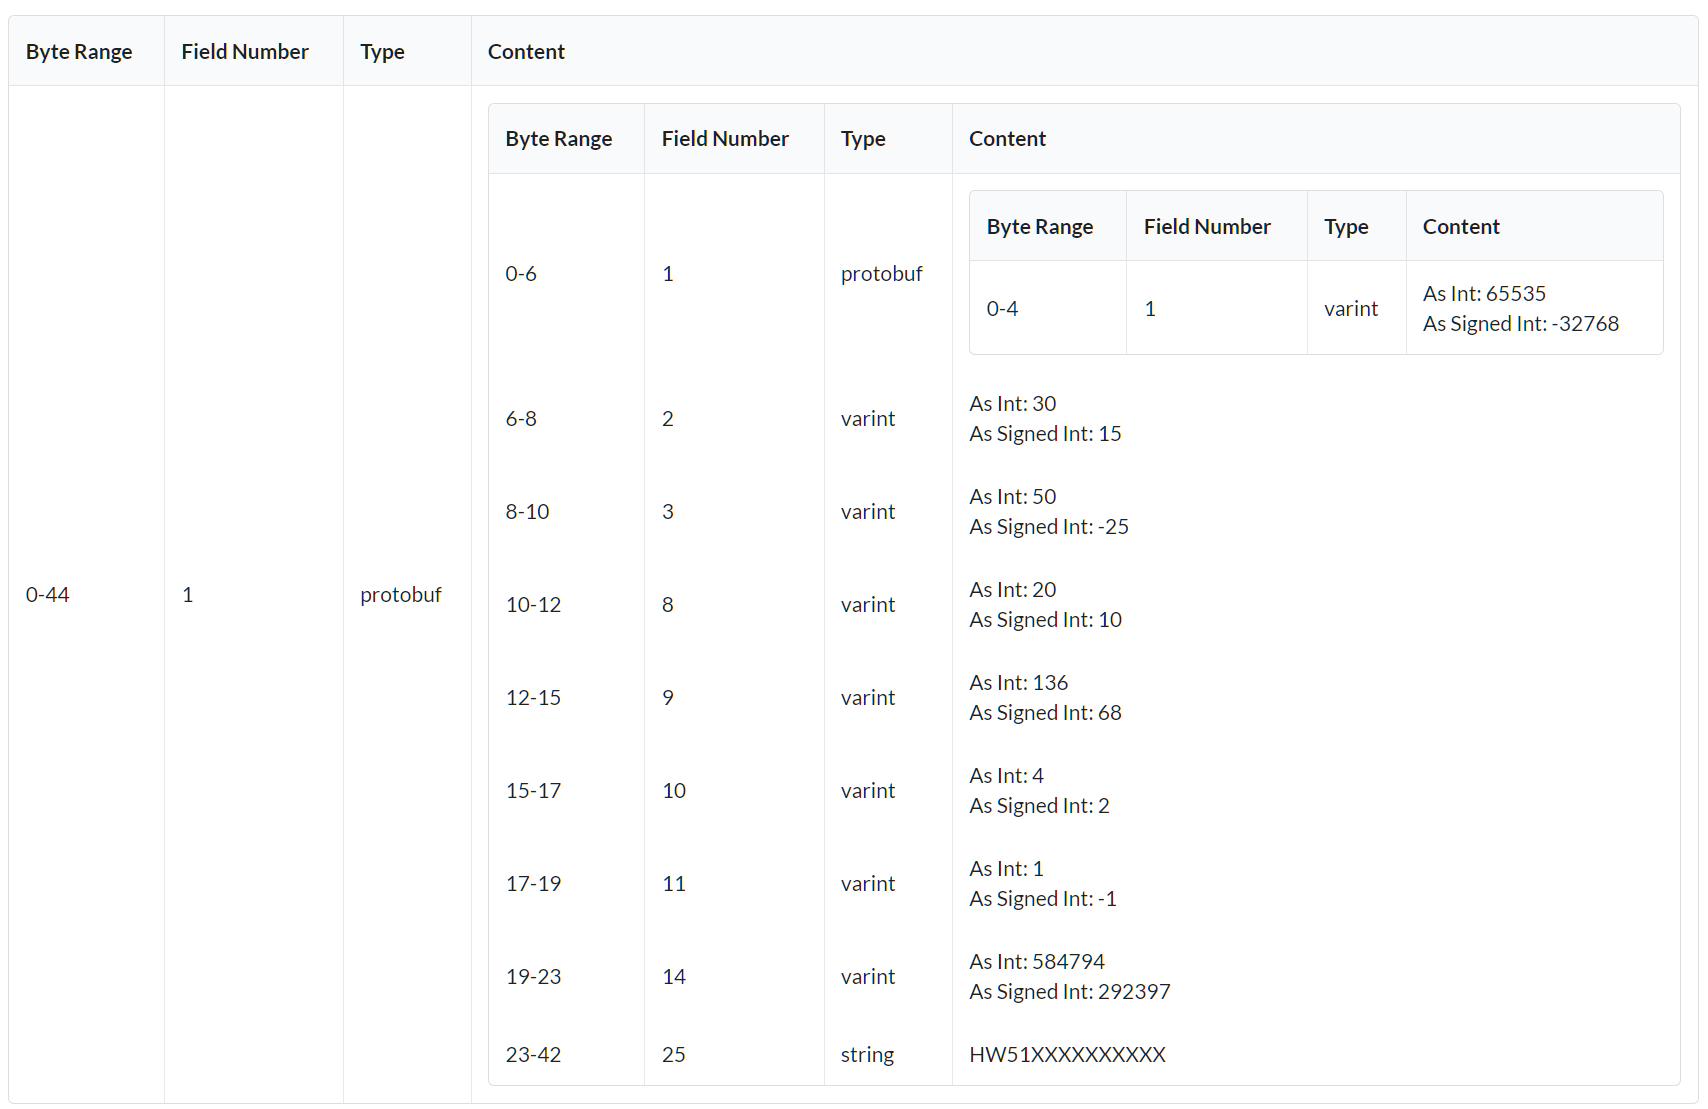Click byte range '17-19' cell

point(533,883)
